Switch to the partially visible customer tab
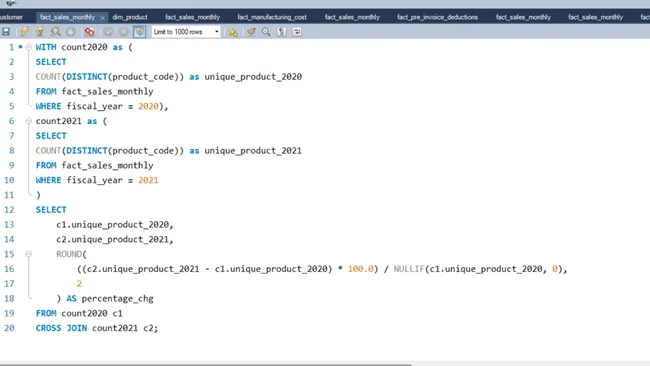The height and width of the screenshot is (366, 650). coord(12,17)
